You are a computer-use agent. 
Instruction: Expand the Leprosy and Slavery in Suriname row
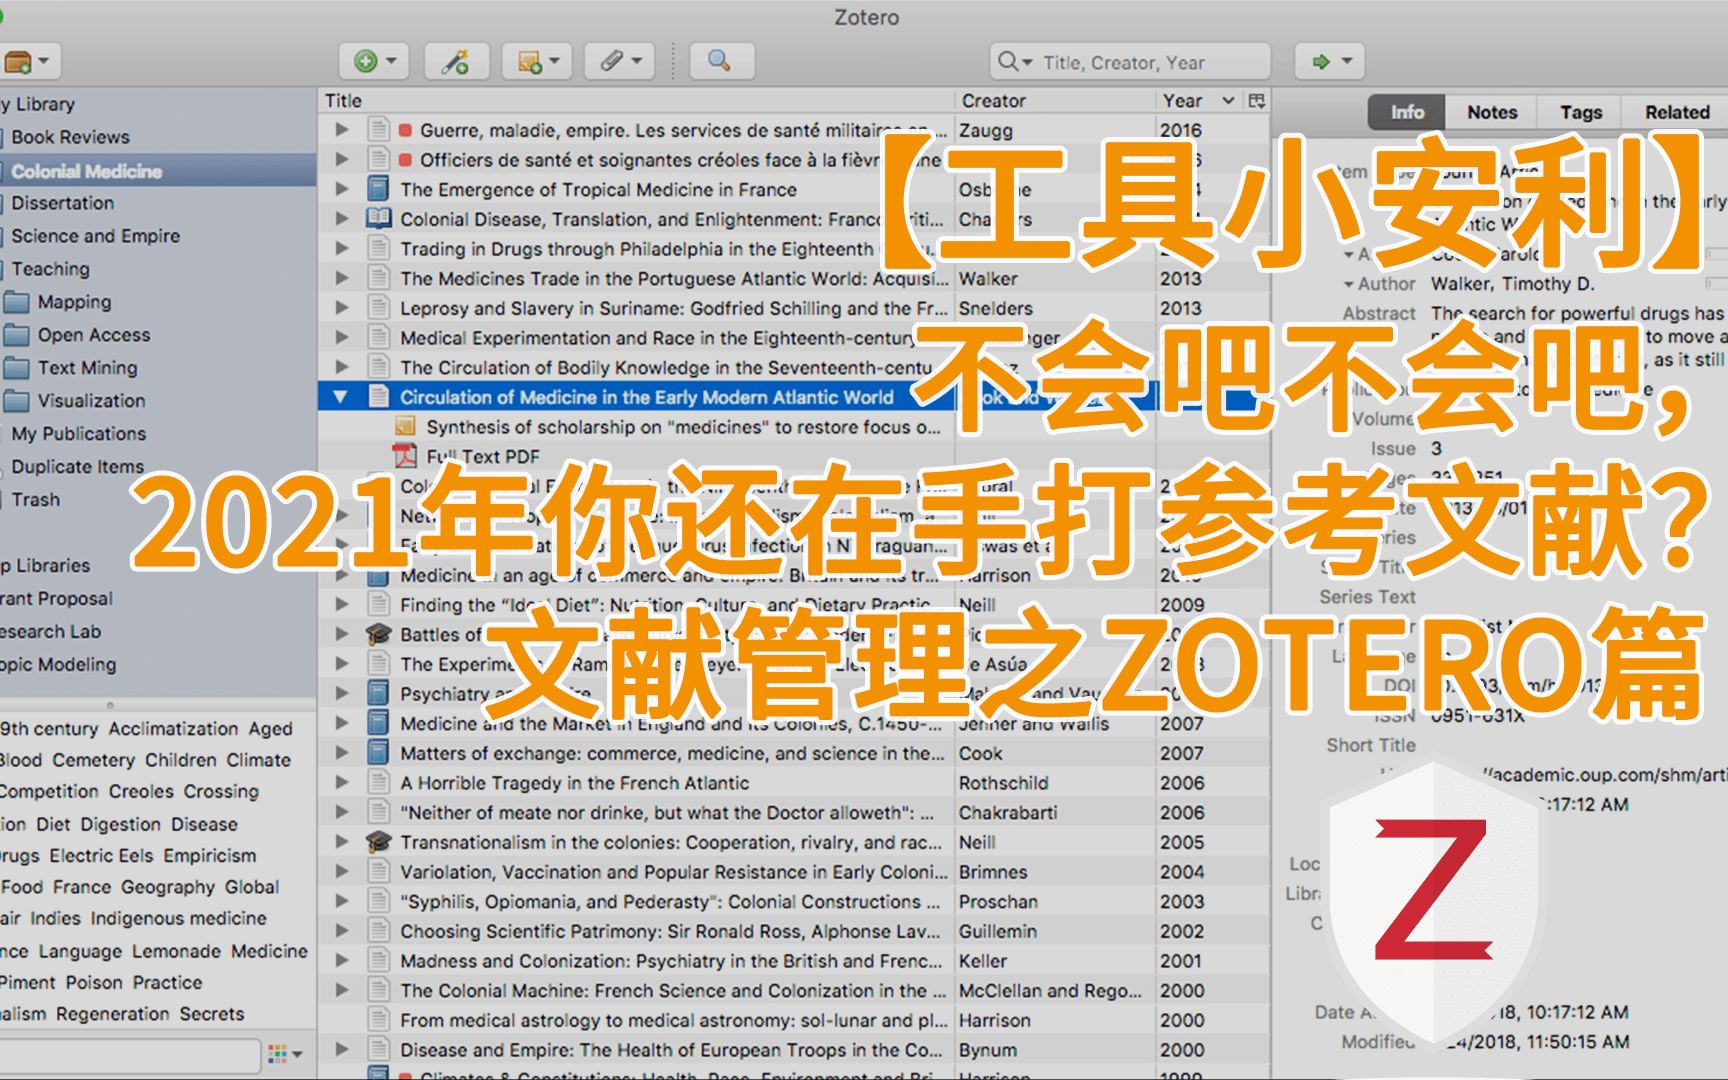click(x=342, y=308)
